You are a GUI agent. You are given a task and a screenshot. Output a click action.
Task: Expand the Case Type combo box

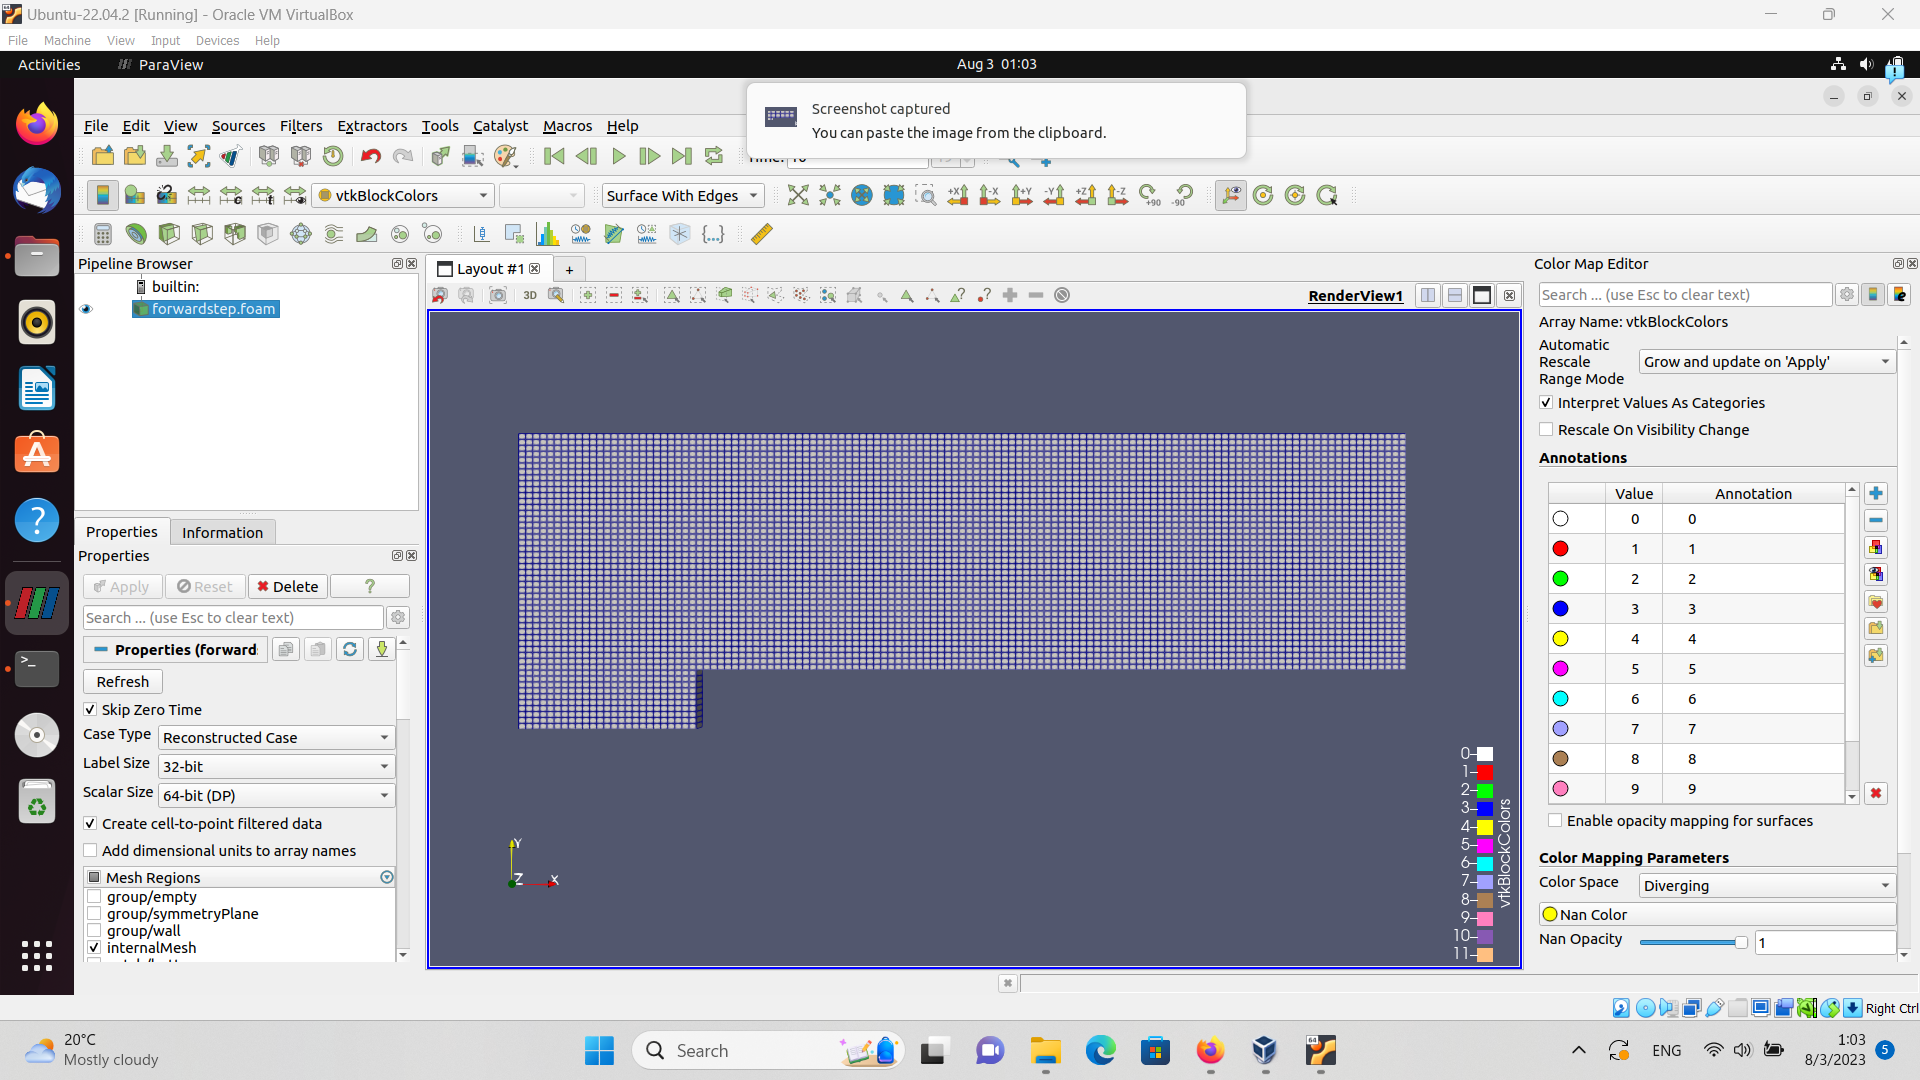(x=276, y=738)
